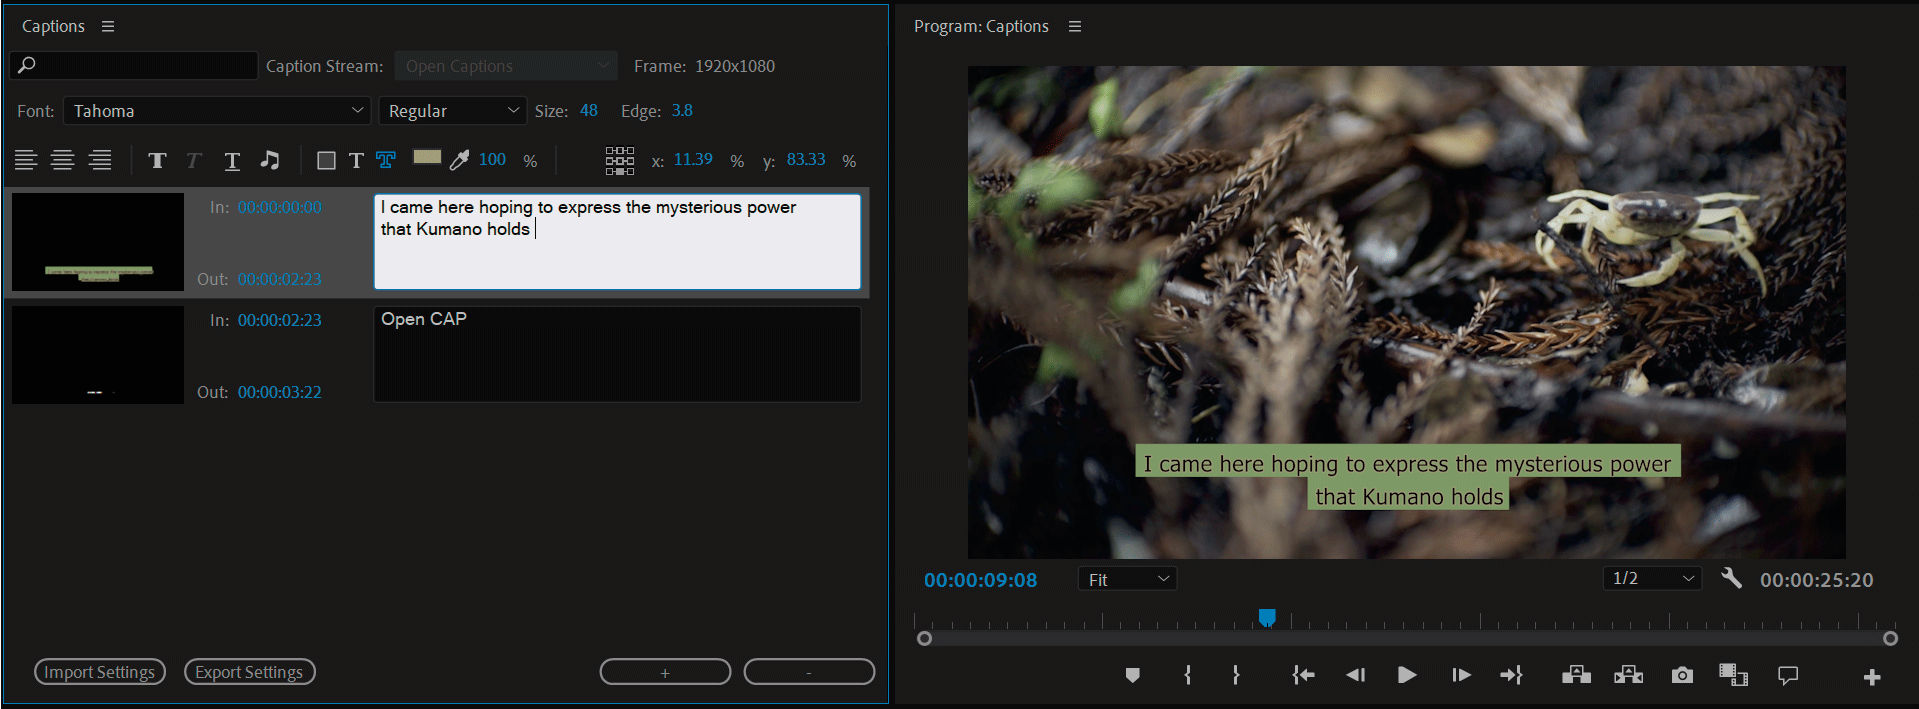Viewport: 1919px width, 709px height.
Task: Align caption text left
Action: [x=26, y=160]
